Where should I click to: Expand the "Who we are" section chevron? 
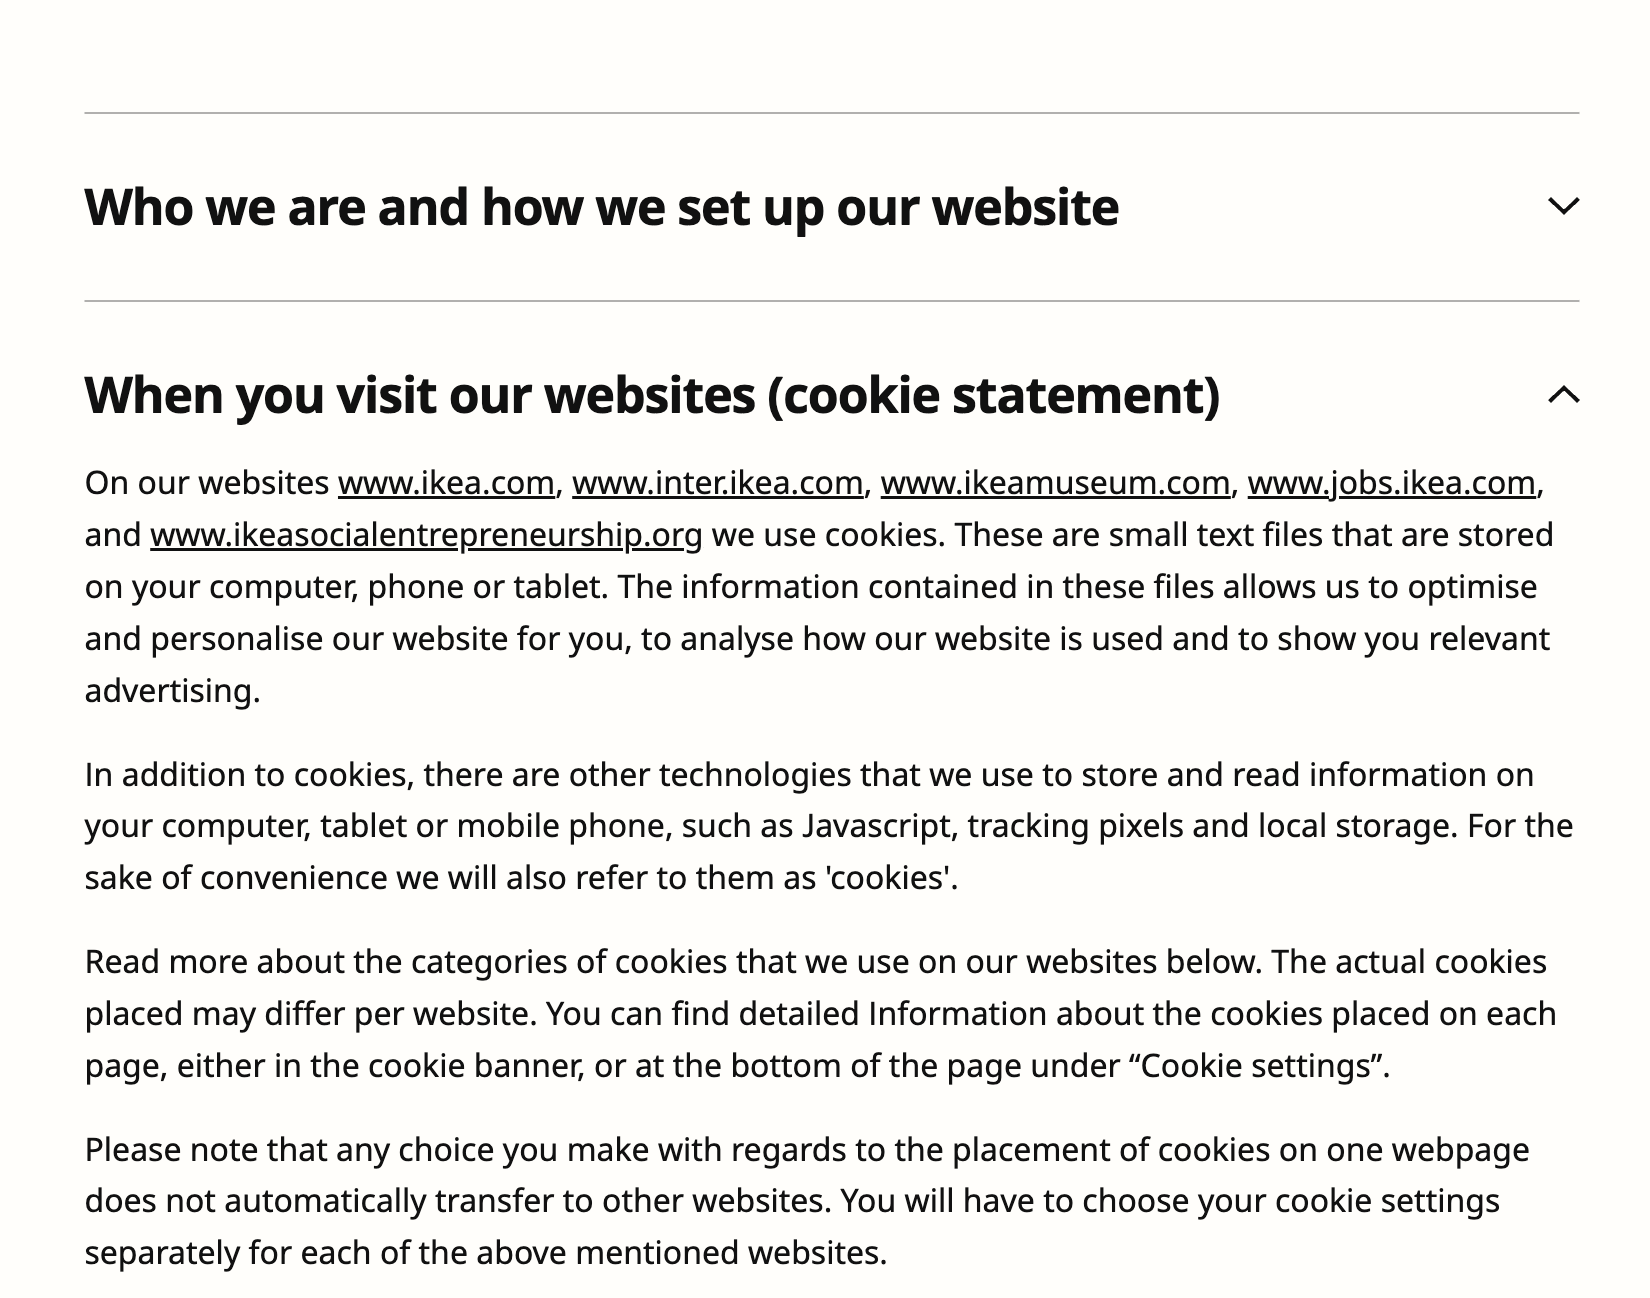[x=1563, y=206]
